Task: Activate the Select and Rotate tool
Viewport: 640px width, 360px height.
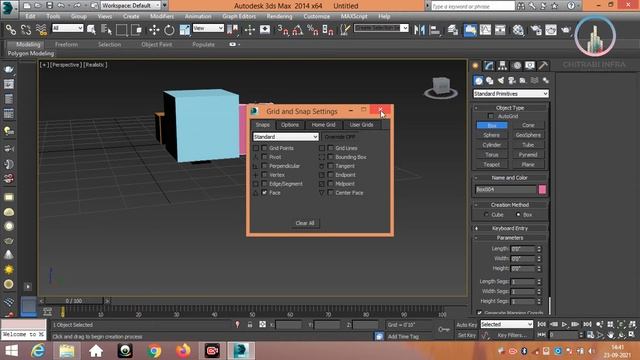Action: [169, 29]
